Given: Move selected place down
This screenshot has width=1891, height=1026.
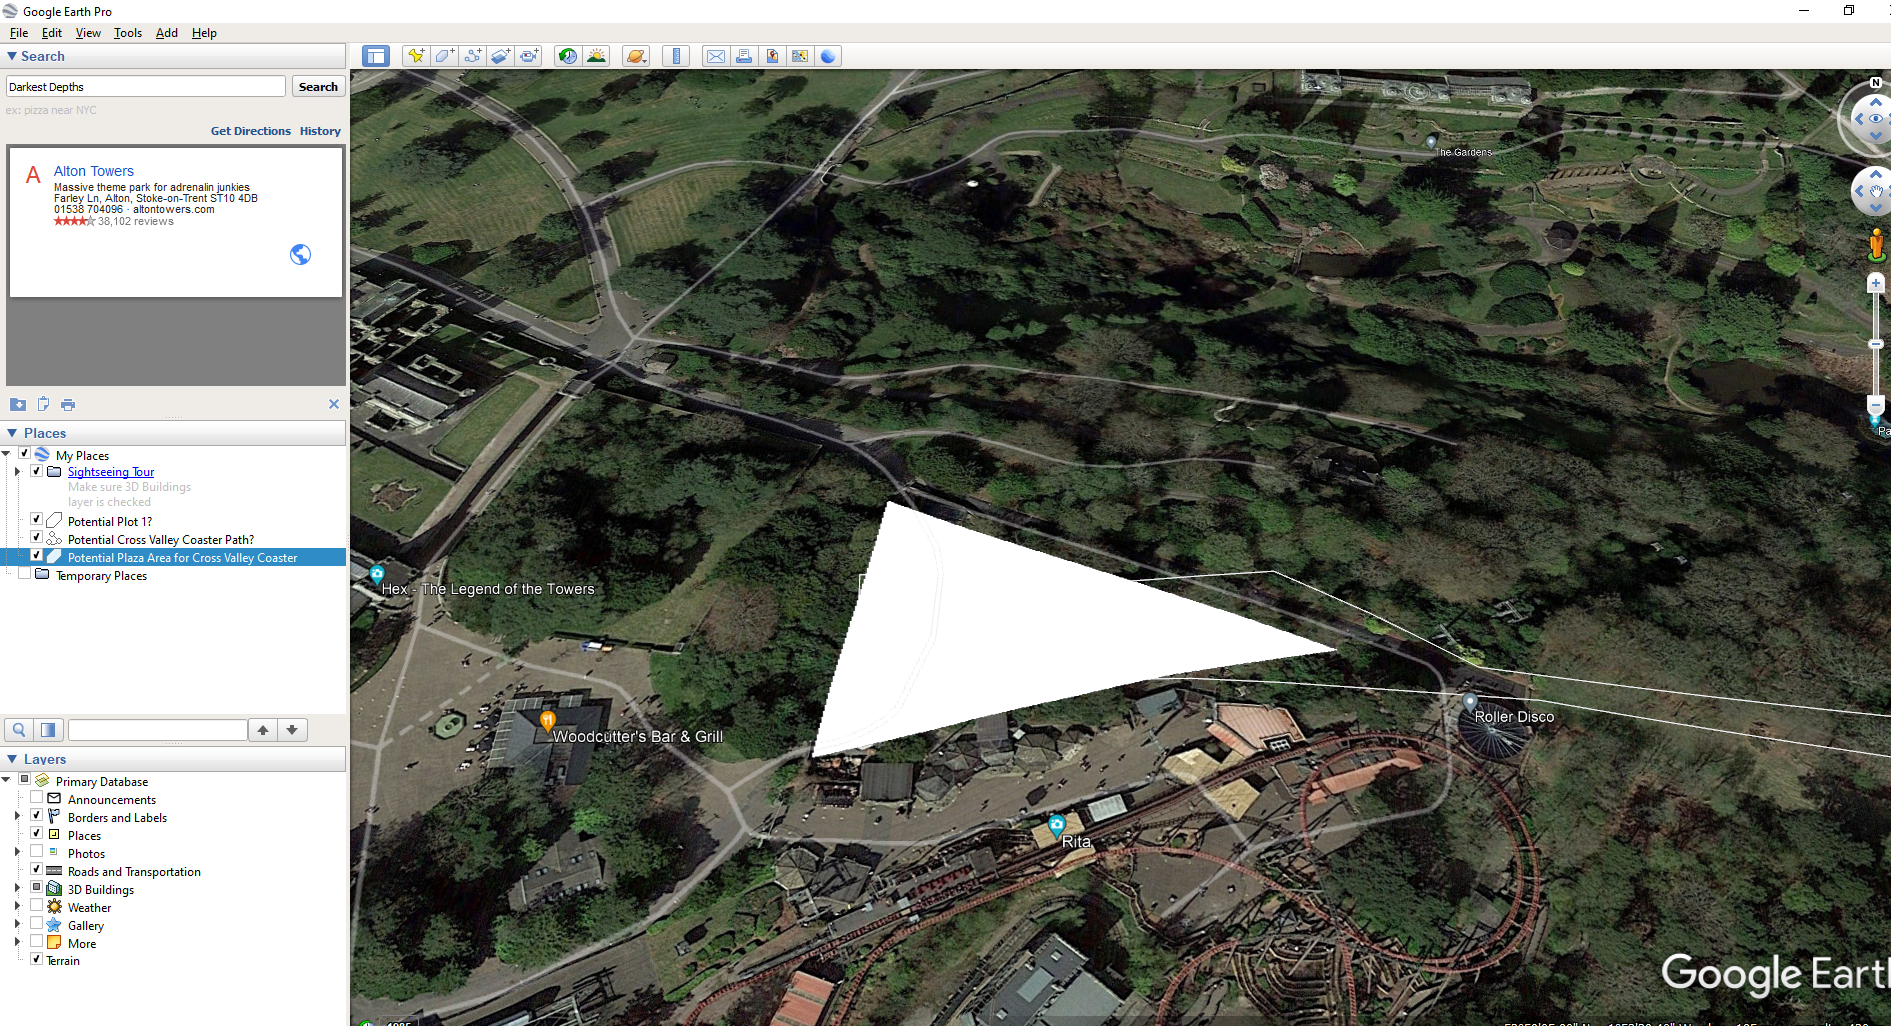Looking at the screenshot, I should pyautogui.click(x=292, y=730).
